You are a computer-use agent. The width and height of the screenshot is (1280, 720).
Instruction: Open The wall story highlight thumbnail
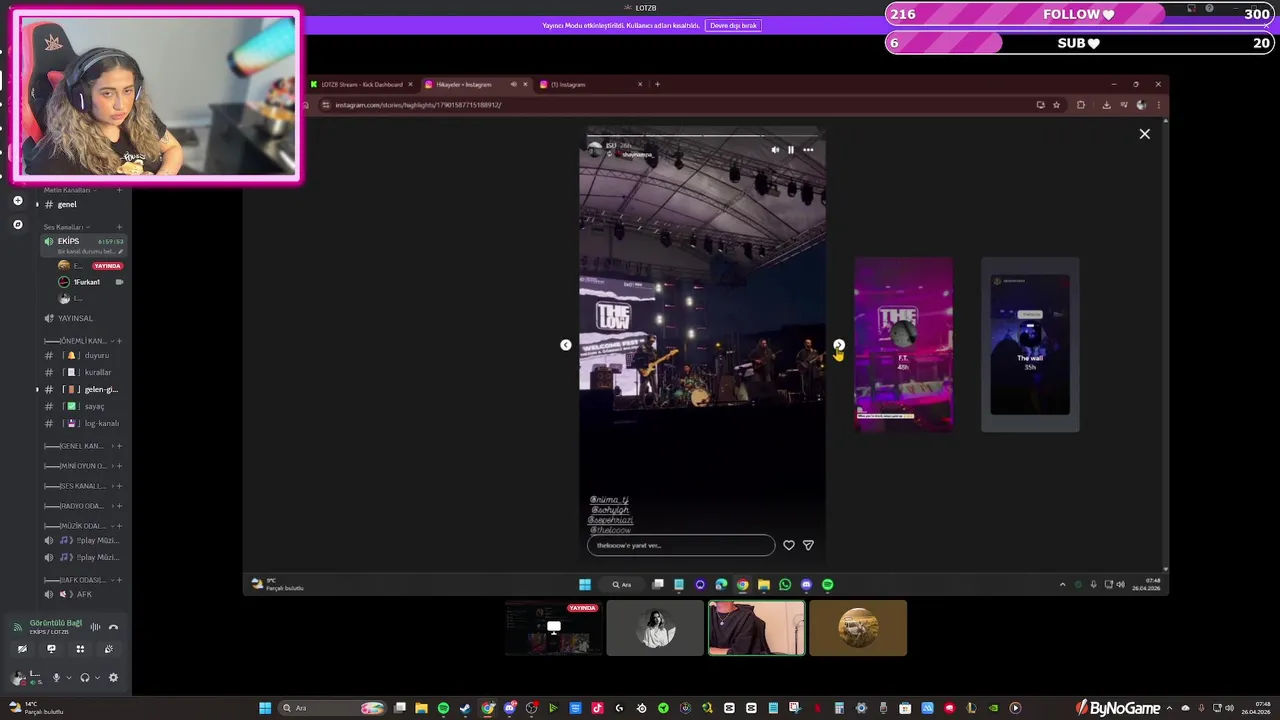pos(1030,345)
